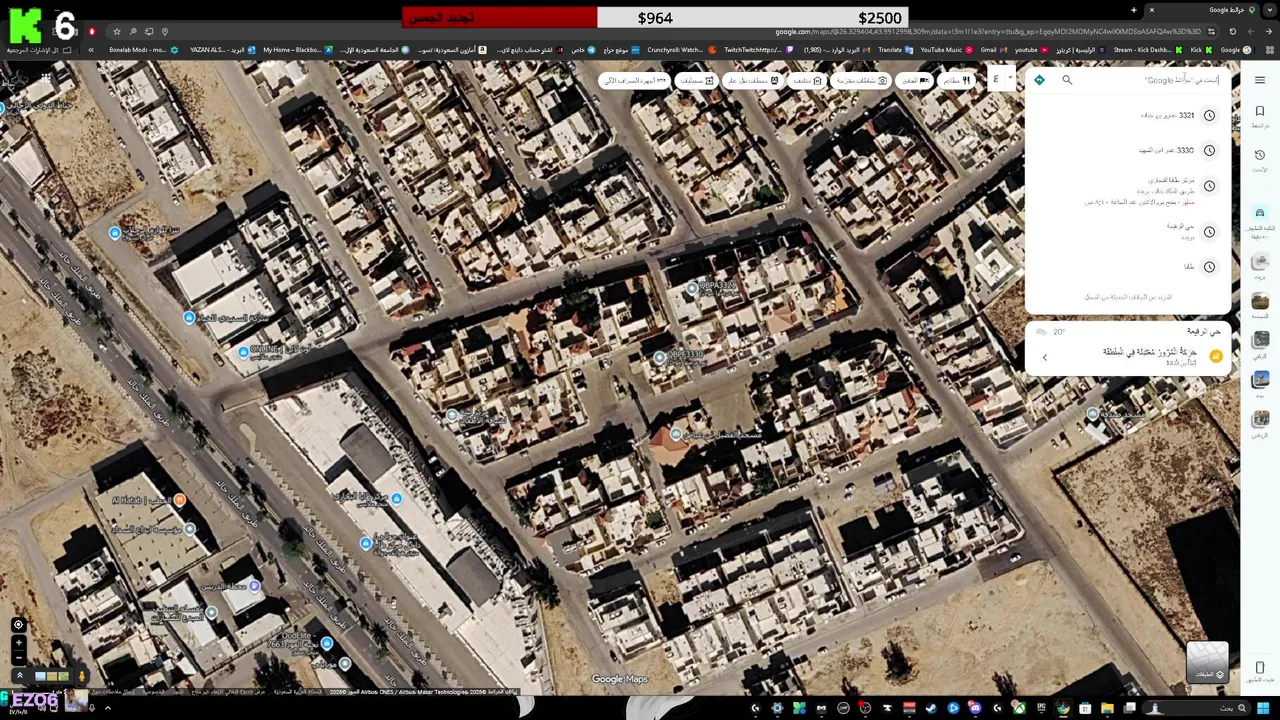
Task: Select the Pharmacies category chip
Action: pyautogui.click(x=697, y=80)
